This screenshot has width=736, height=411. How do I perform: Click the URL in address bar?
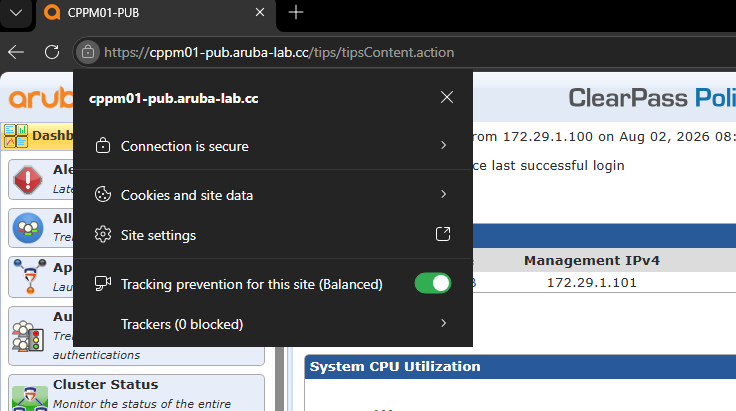(x=279, y=52)
